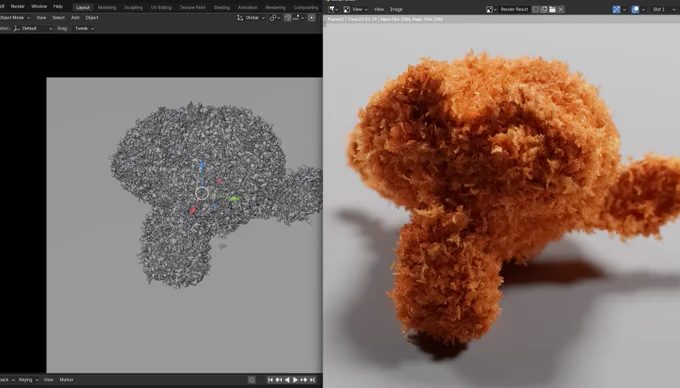Image resolution: width=680 pixels, height=388 pixels.
Task: Unlink the Render Result image with X
Action: (x=561, y=9)
